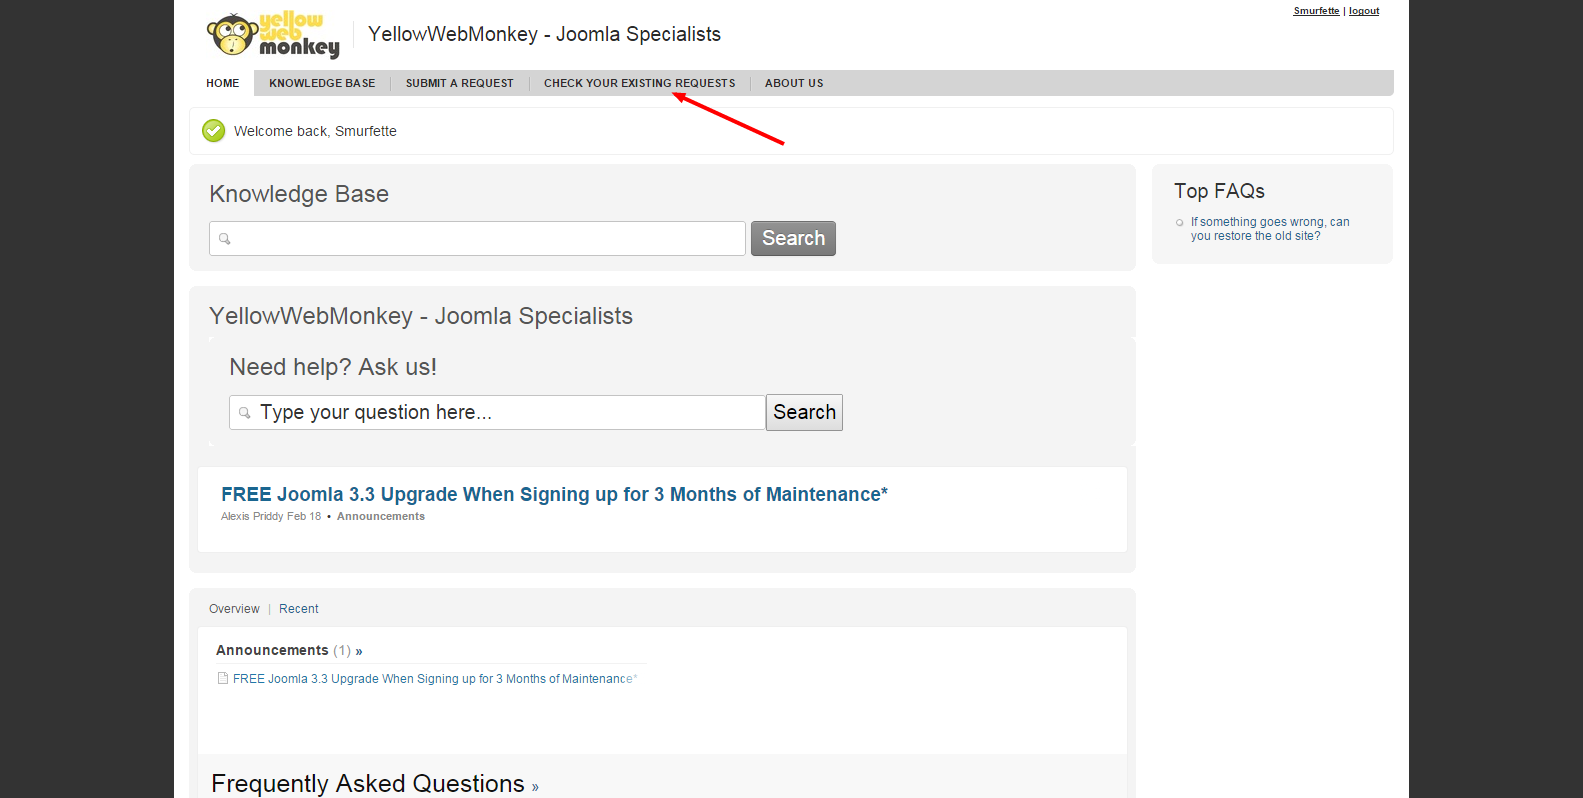Go to Submit a Request
1583x798 pixels.
point(459,83)
